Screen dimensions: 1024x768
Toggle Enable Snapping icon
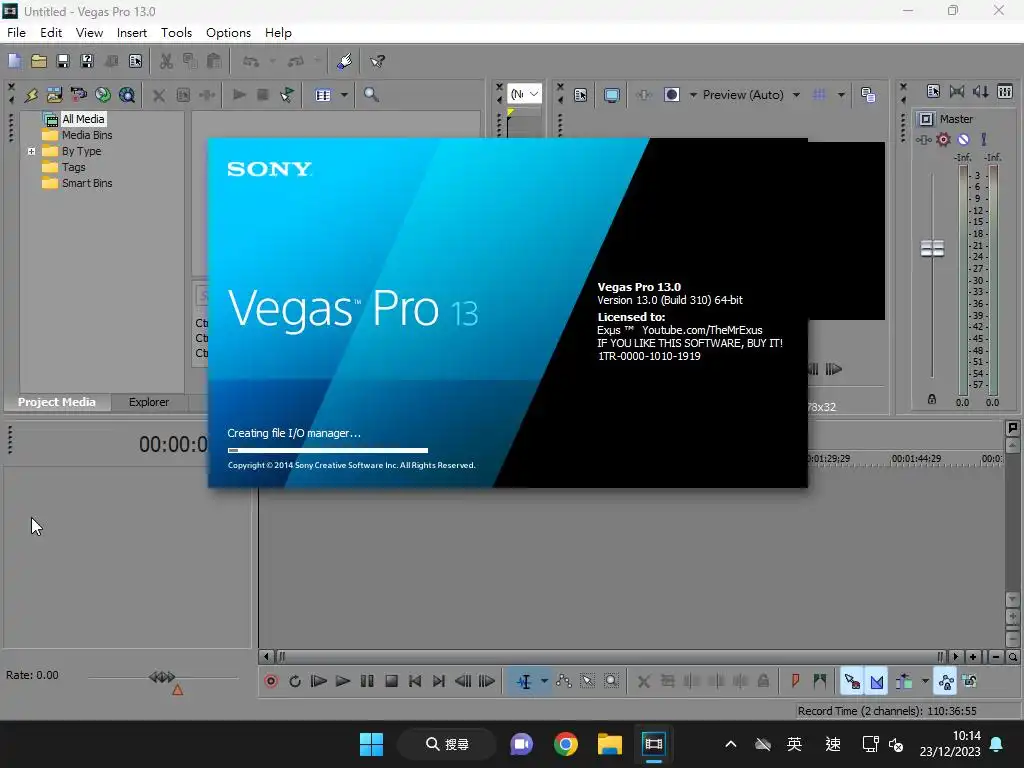tap(852, 681)
